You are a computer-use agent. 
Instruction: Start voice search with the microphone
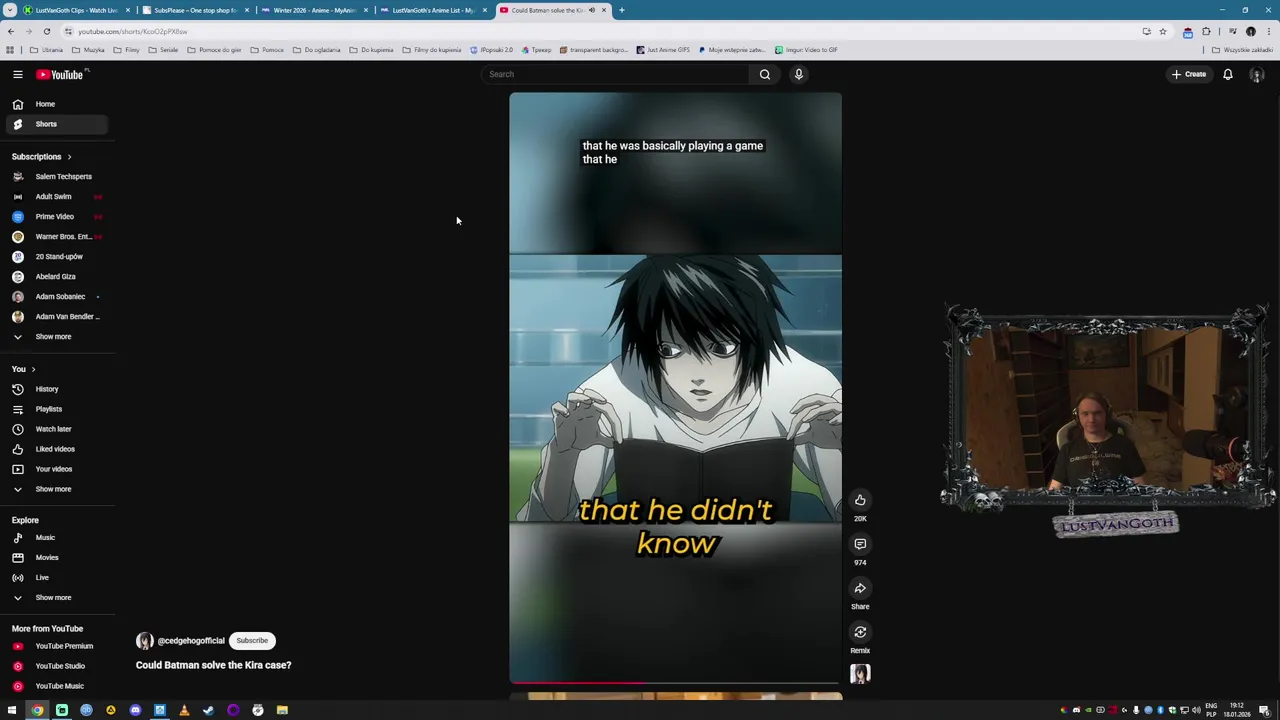(x=799, y=74)
